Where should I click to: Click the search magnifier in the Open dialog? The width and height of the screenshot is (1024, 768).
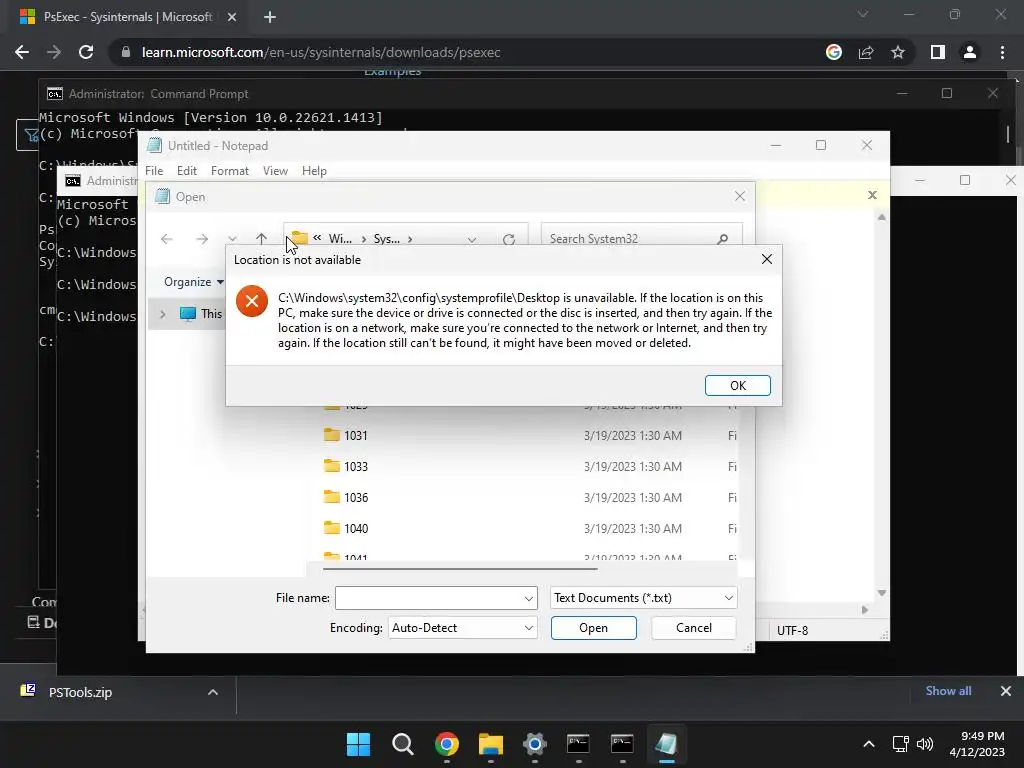click(722, 239)
